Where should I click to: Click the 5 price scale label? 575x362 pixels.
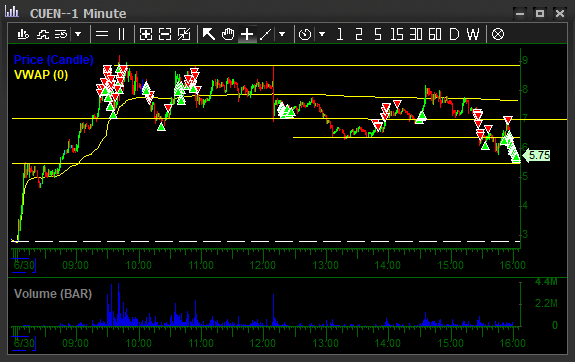[525, 176]
